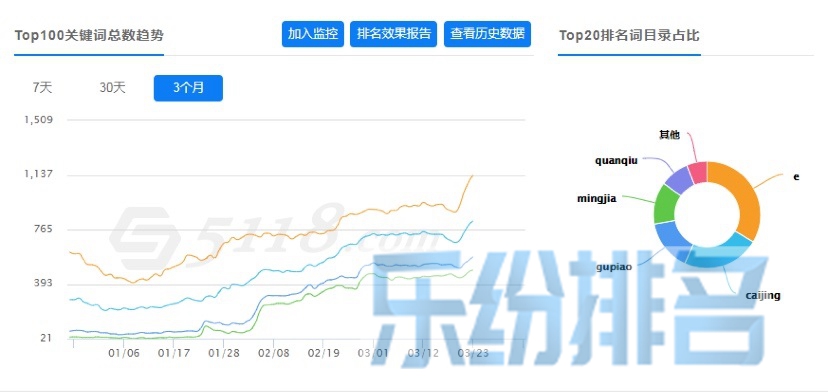Click the pink 其他 donut segment

[x=698, y=173]
